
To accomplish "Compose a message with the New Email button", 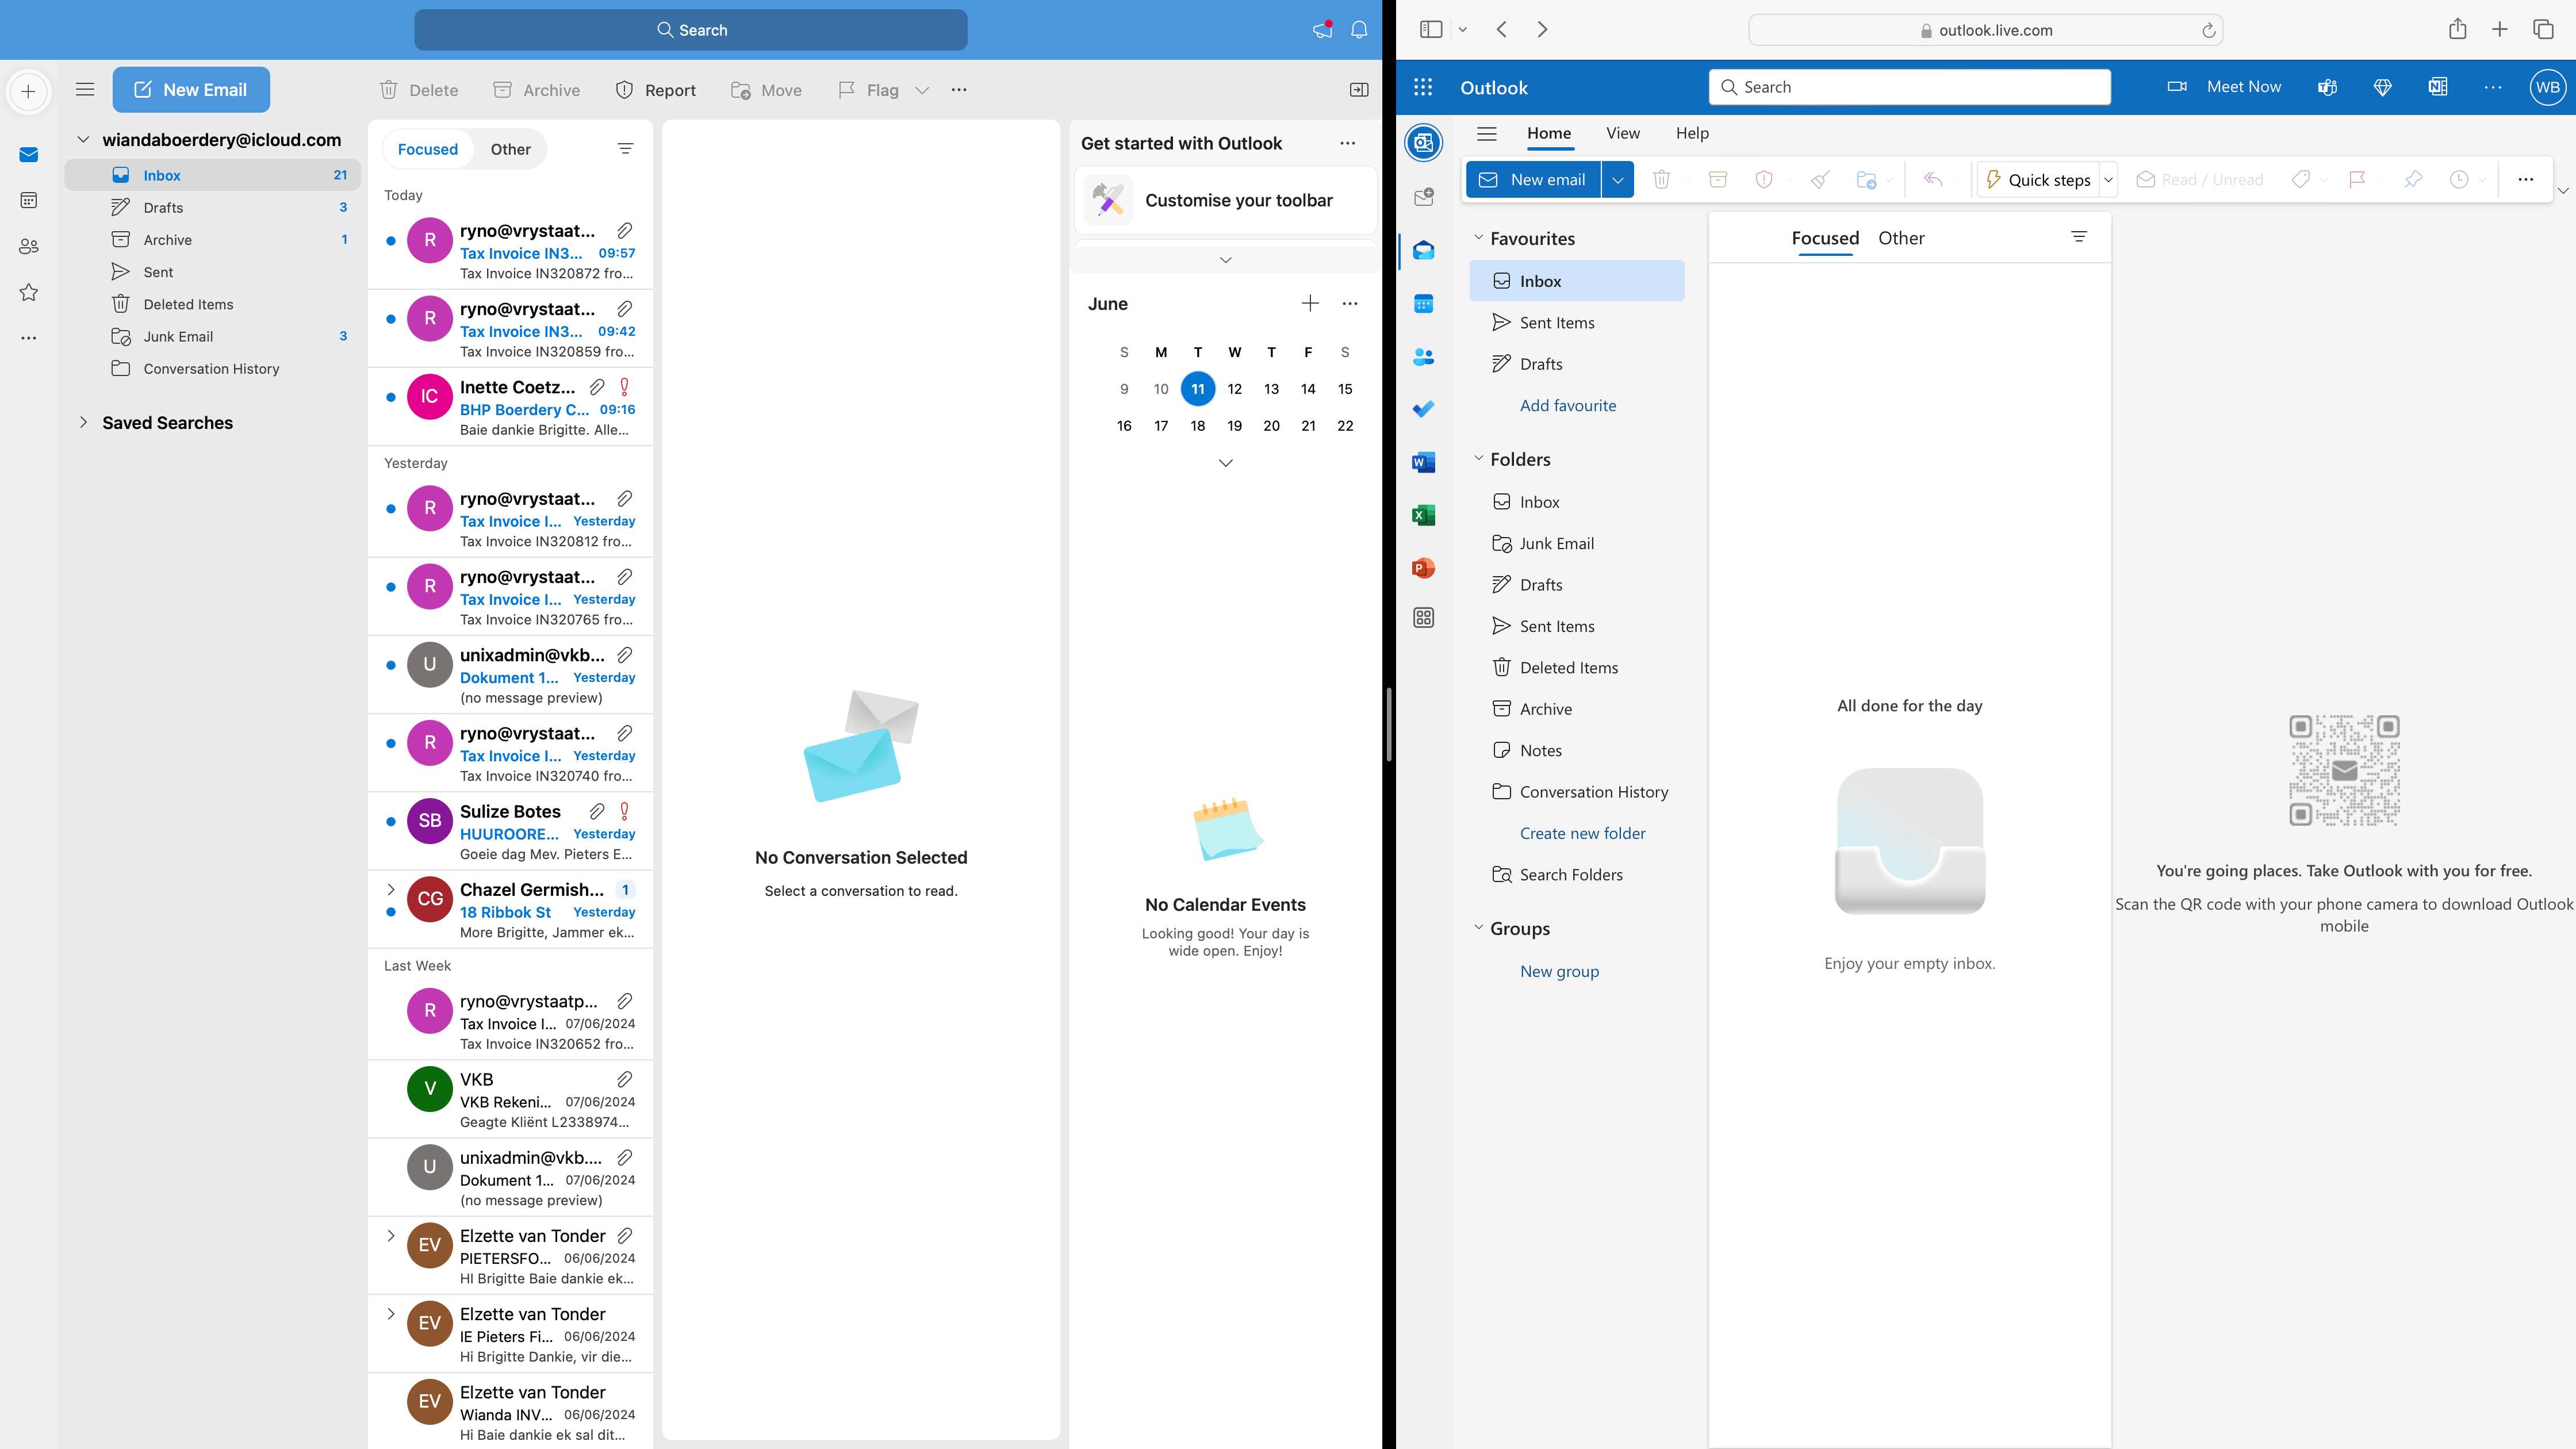I will tap(191, 89).
